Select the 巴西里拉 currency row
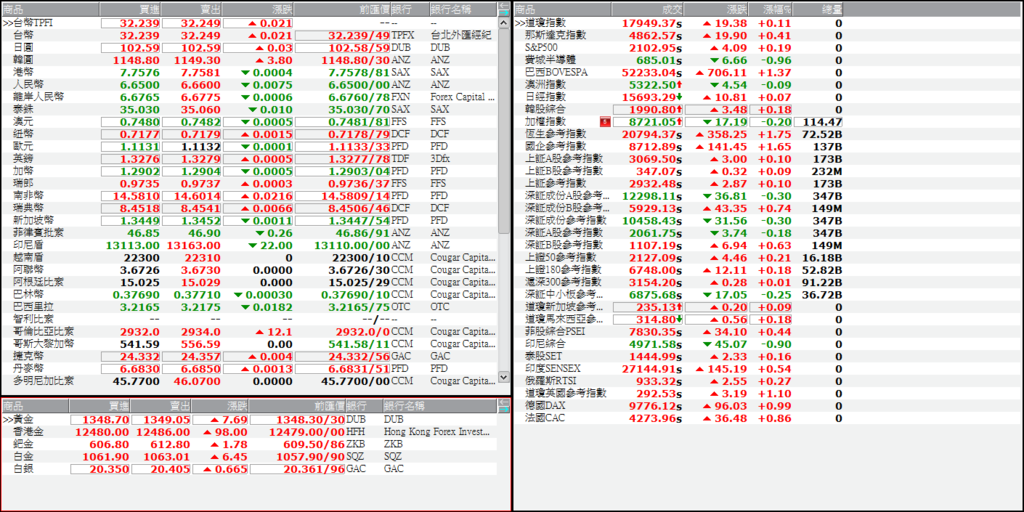This screenshot has height=512, width=1024. click(x=249, y=306)
